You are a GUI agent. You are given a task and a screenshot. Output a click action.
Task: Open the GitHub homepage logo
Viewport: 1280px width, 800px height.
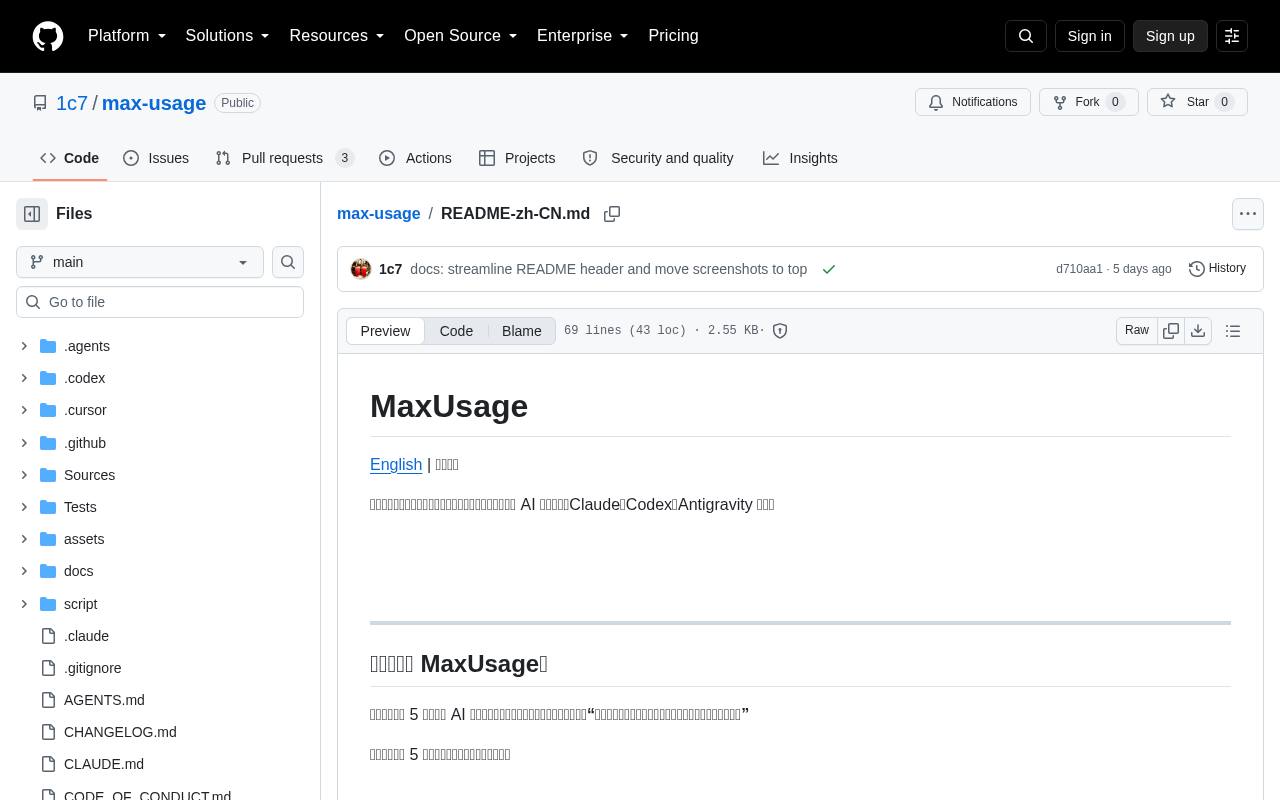(x=48, y=36)
